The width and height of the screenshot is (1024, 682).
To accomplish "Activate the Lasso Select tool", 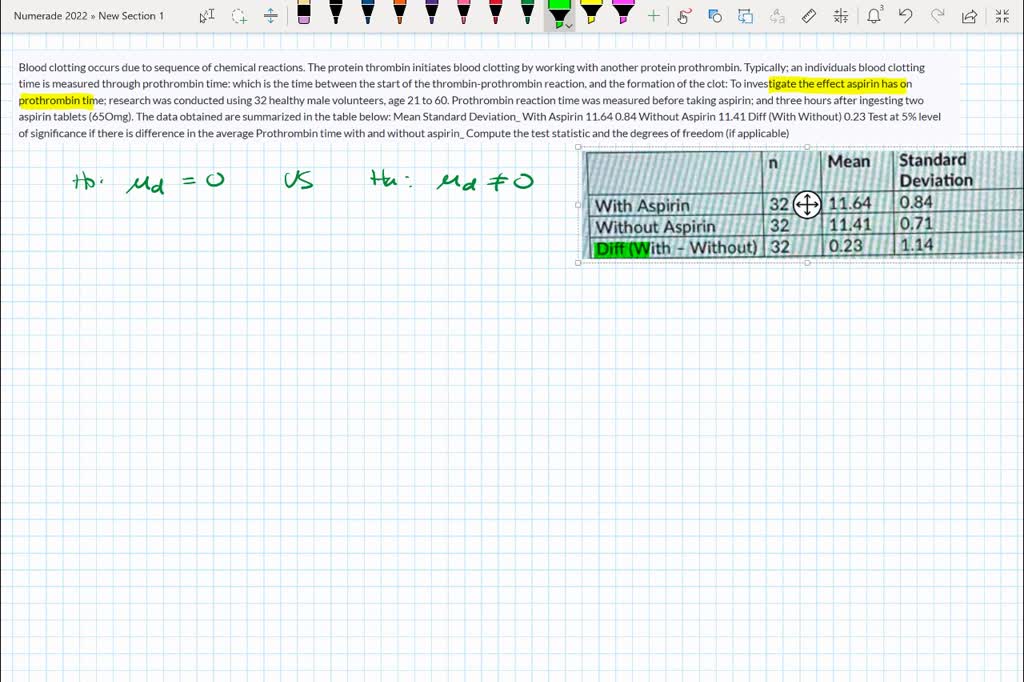I will (239, 16).
